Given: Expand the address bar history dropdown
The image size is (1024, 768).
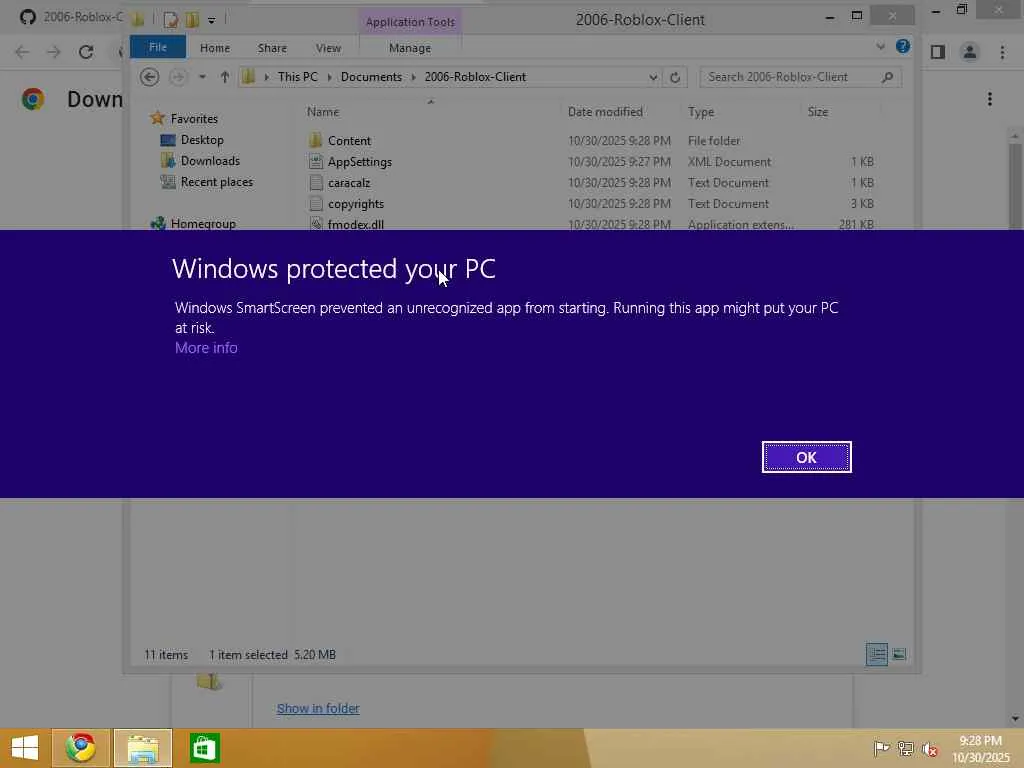Looking at the screenshot, I should (652, 77).
